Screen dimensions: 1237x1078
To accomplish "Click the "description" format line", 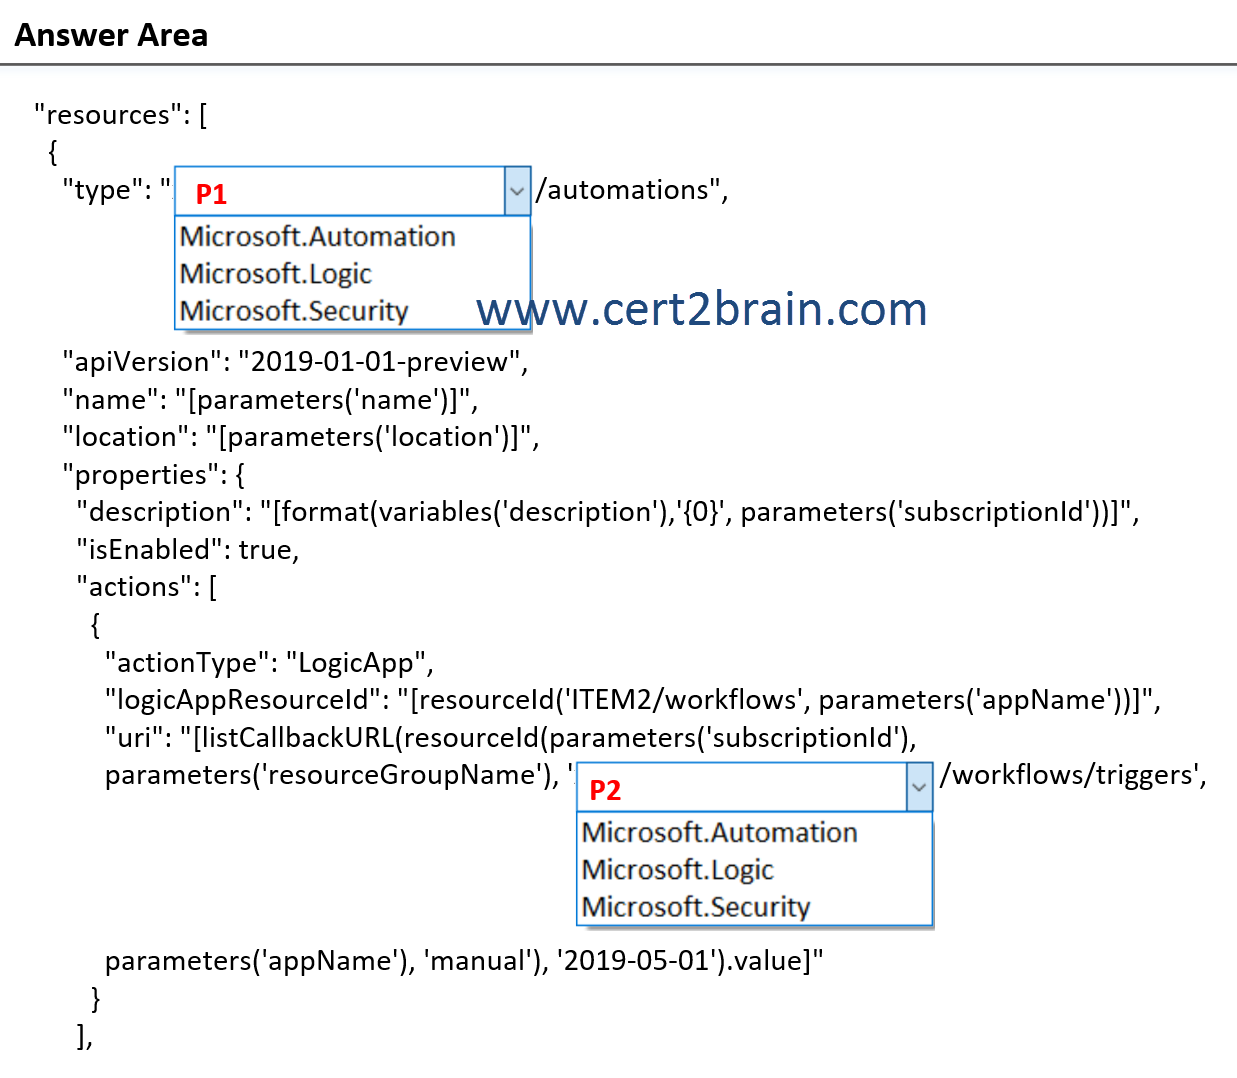I will (x=608, y=512).
